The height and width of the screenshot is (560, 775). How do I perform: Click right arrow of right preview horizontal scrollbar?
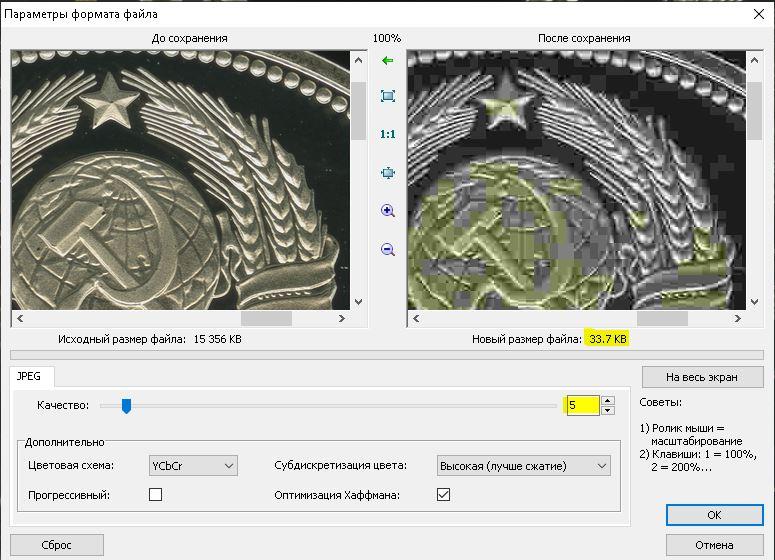point(737,318)
